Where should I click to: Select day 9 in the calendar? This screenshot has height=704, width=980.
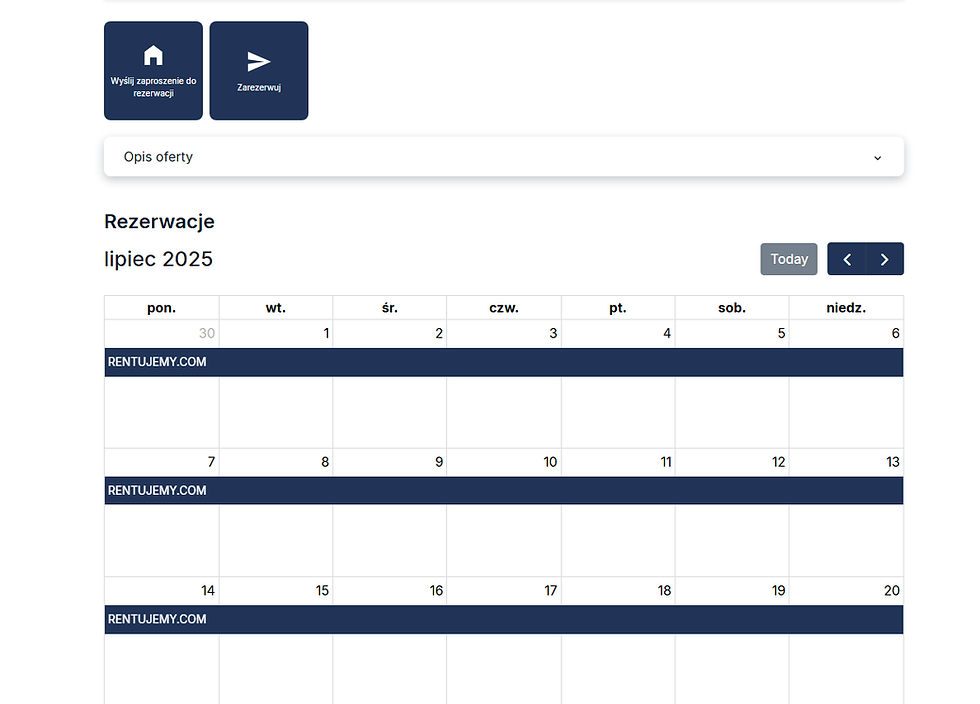[x=439, y=462]
